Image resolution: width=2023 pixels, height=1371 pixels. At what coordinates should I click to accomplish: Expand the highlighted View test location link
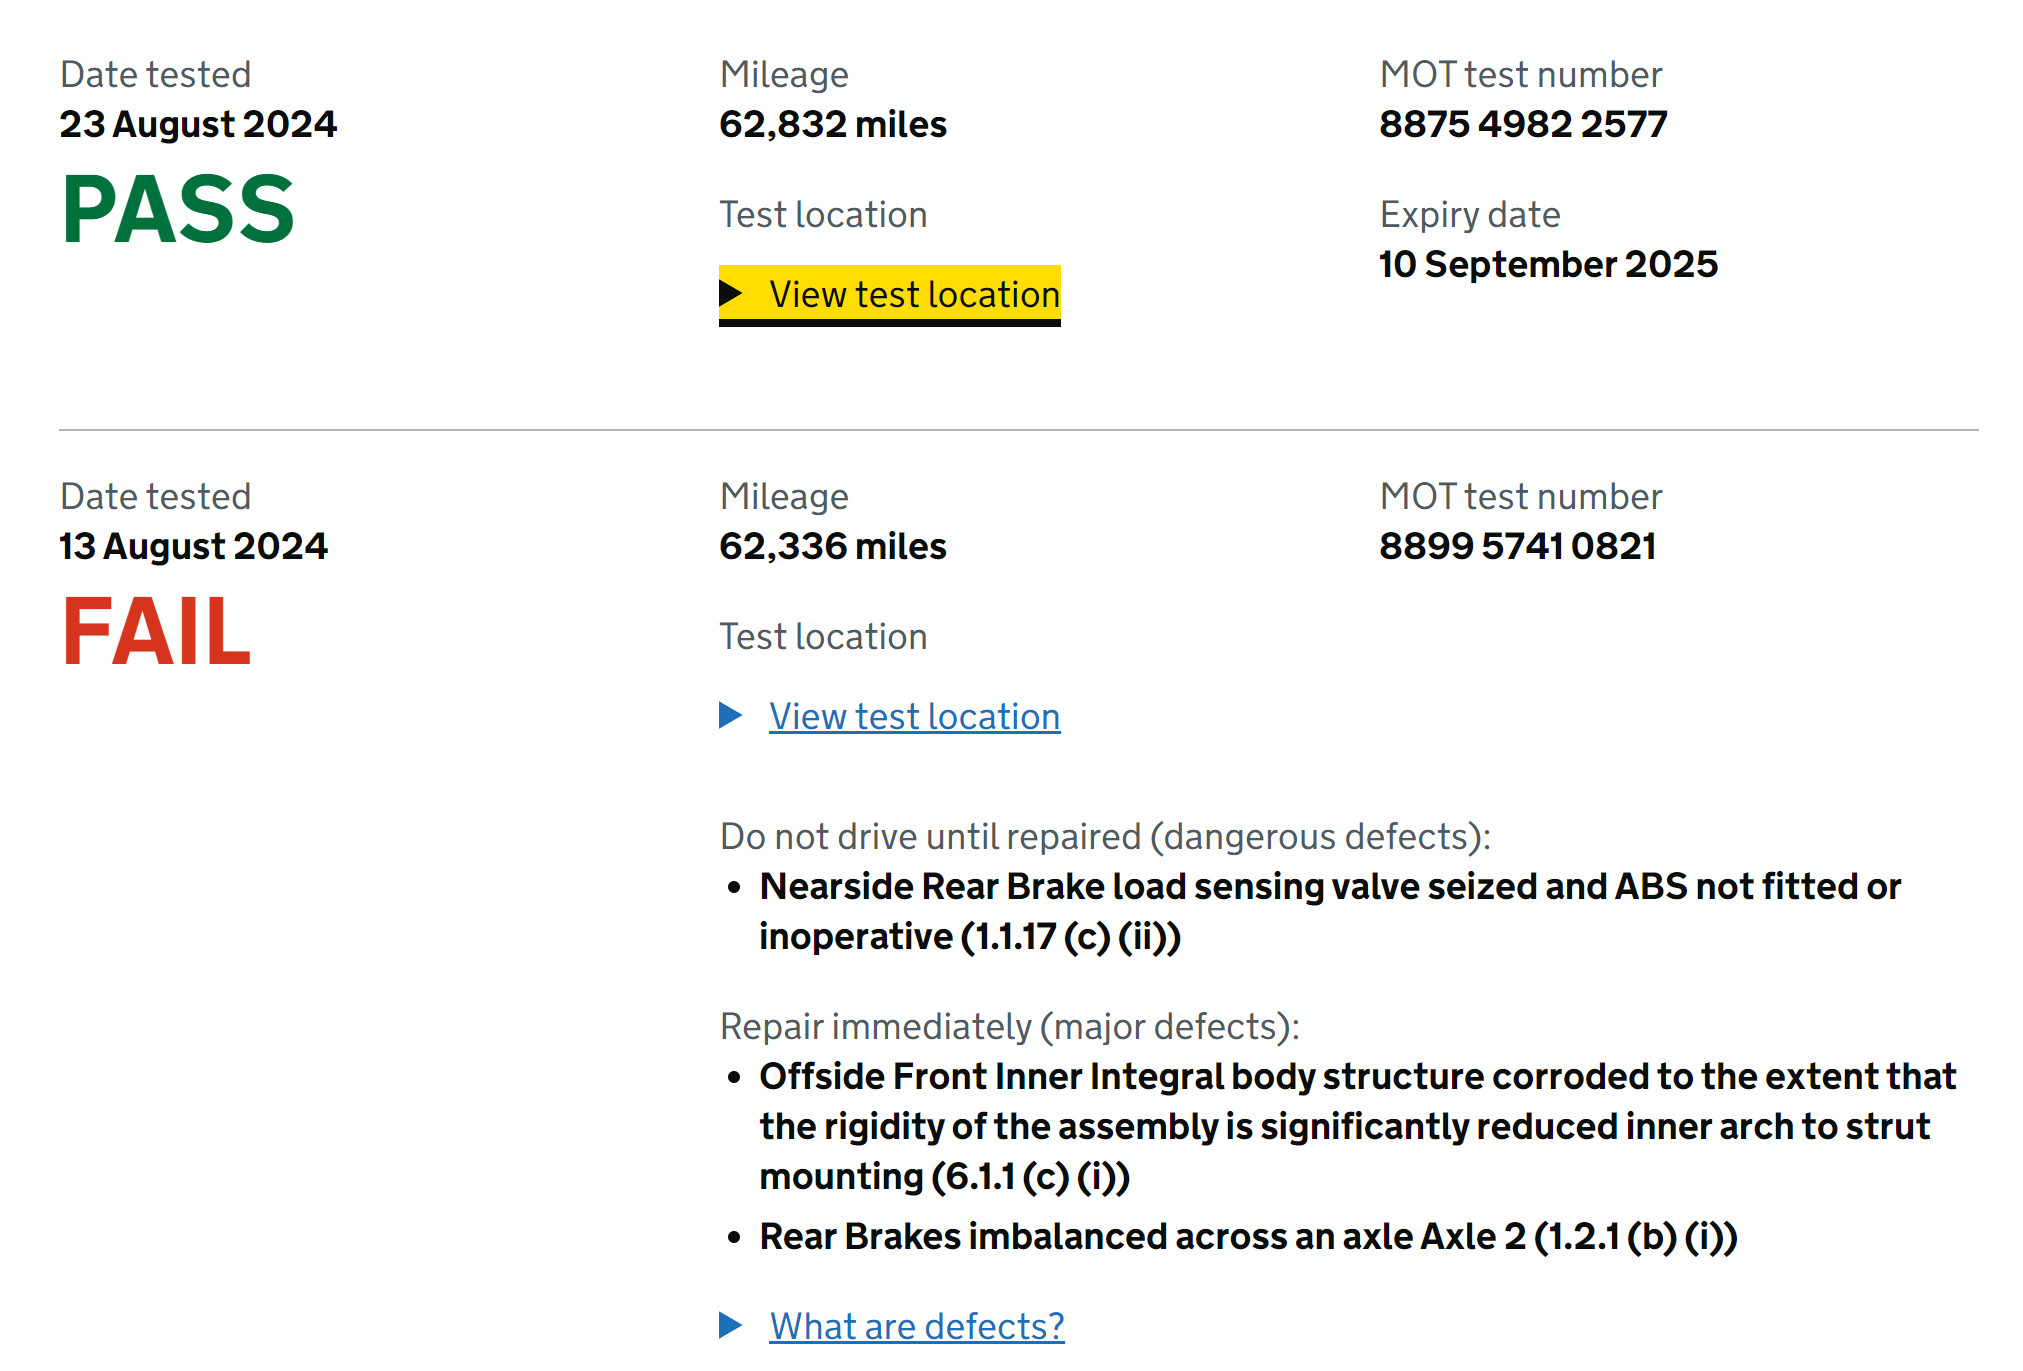913,295
